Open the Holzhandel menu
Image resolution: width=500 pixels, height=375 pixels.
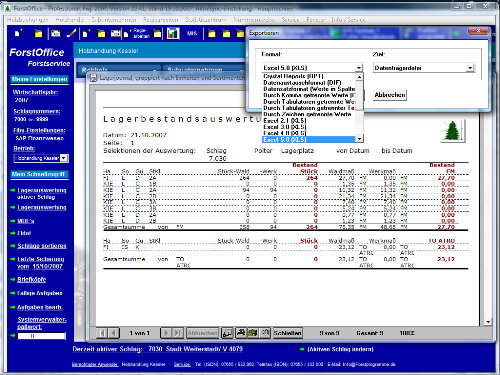click(x=70, y=20)
